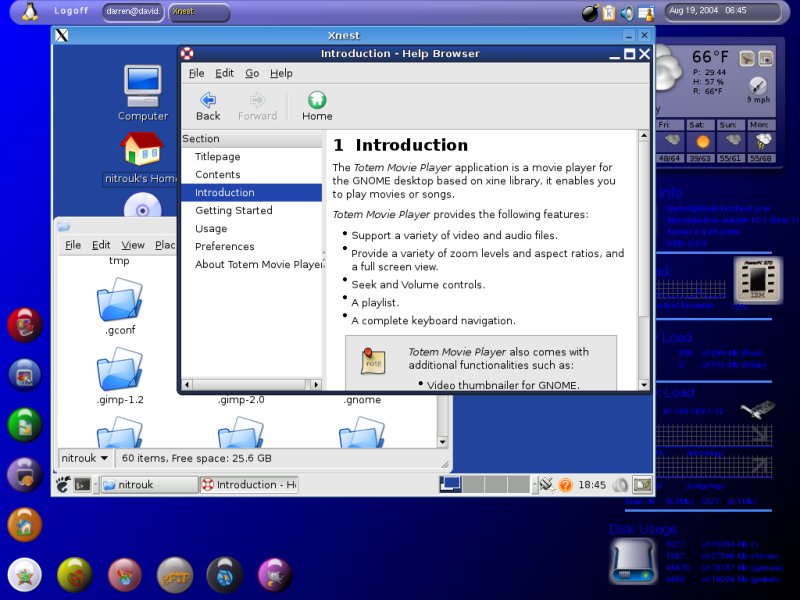Click the 18:45 clock on GNOME panel

pos(592,485)
